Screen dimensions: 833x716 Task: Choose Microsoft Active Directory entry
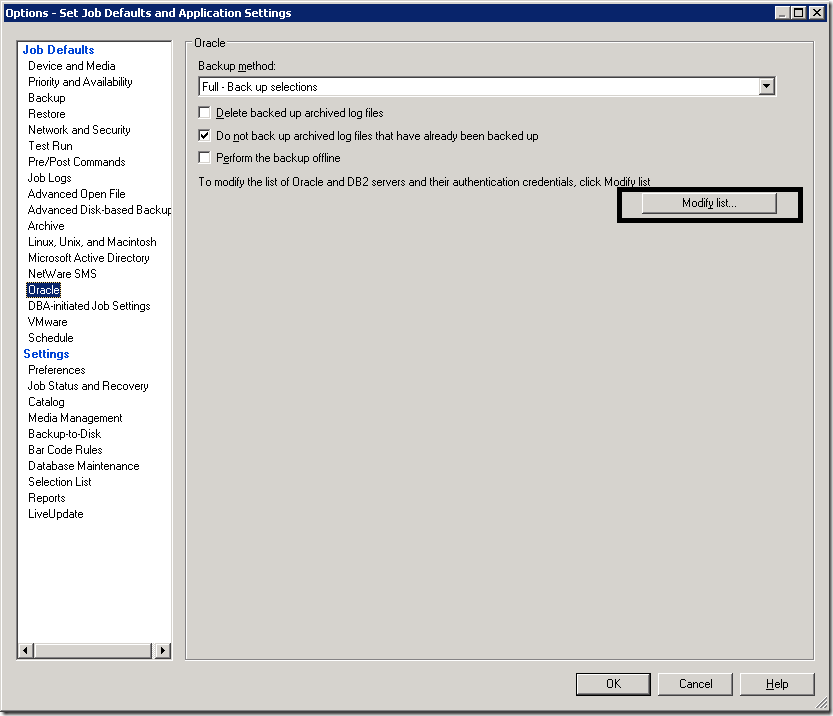coord(88,258)
